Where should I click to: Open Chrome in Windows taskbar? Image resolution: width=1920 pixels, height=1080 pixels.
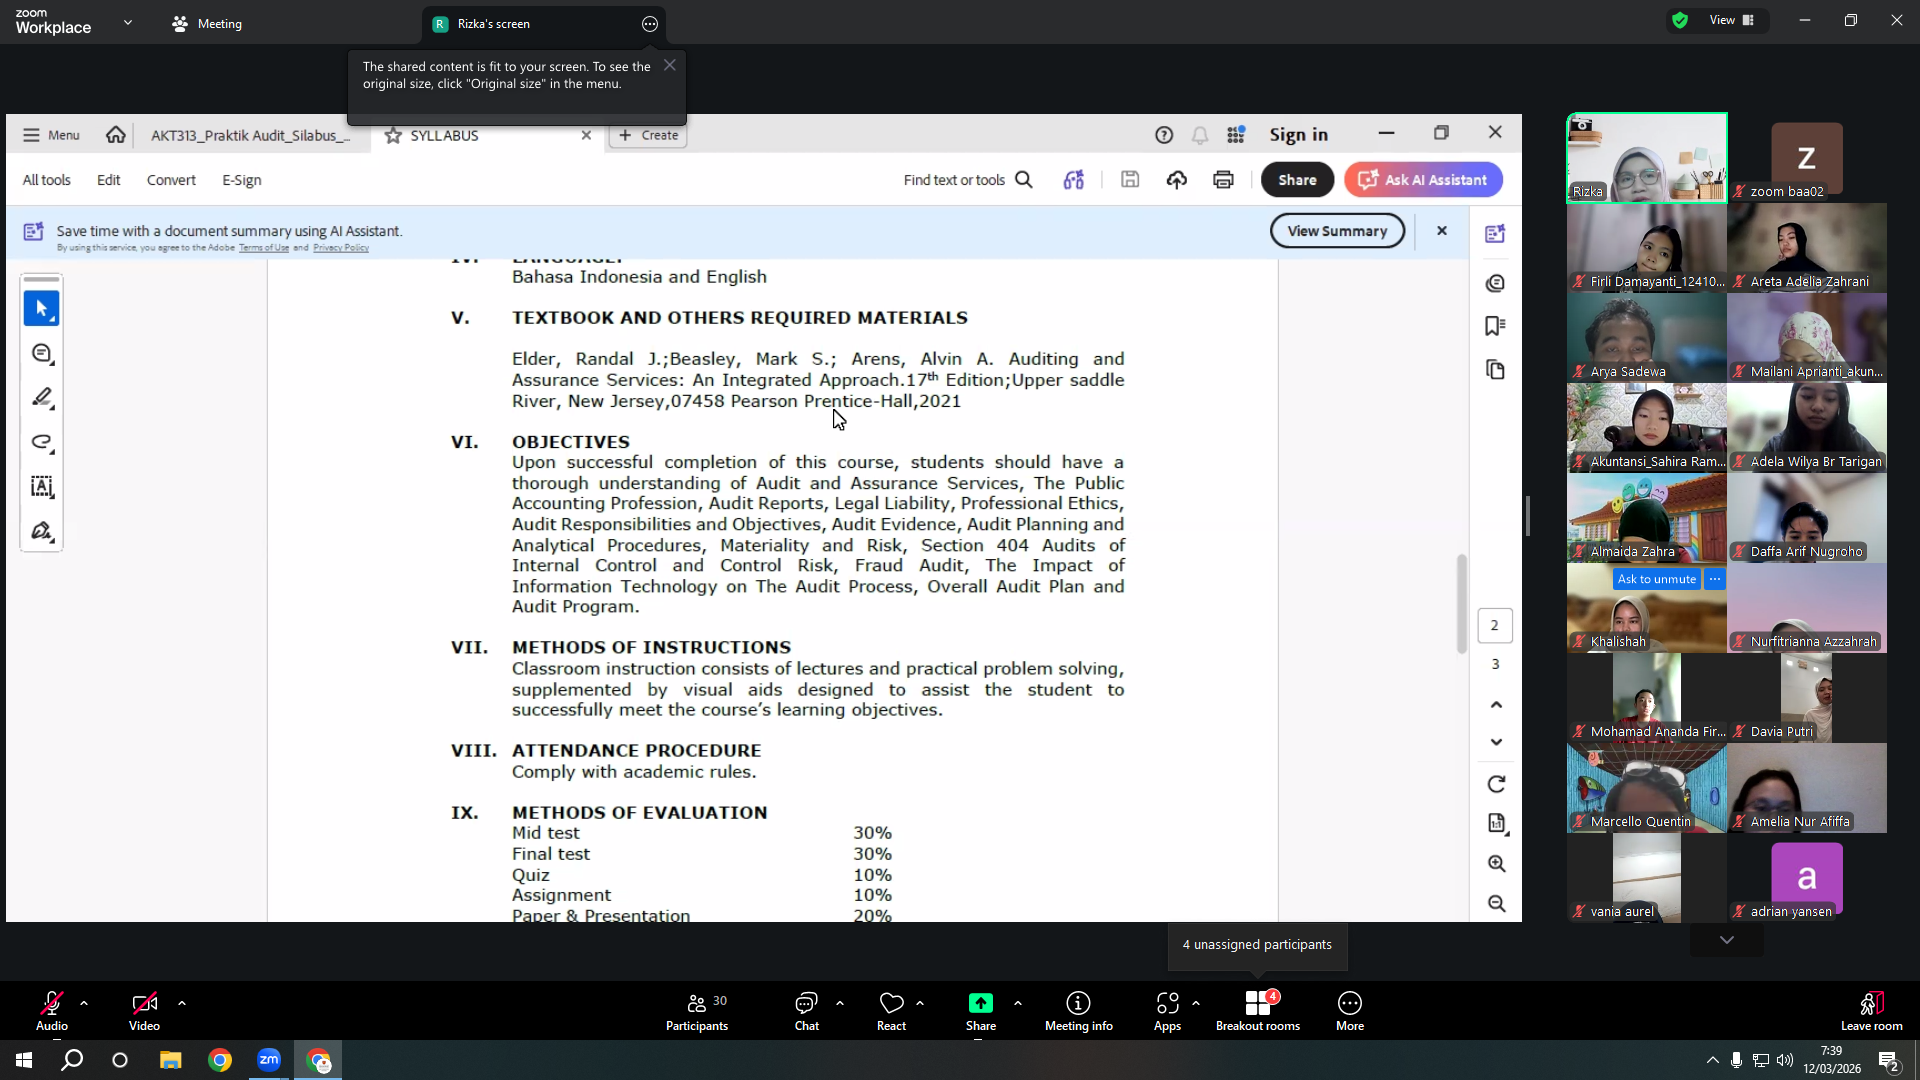219,1060
